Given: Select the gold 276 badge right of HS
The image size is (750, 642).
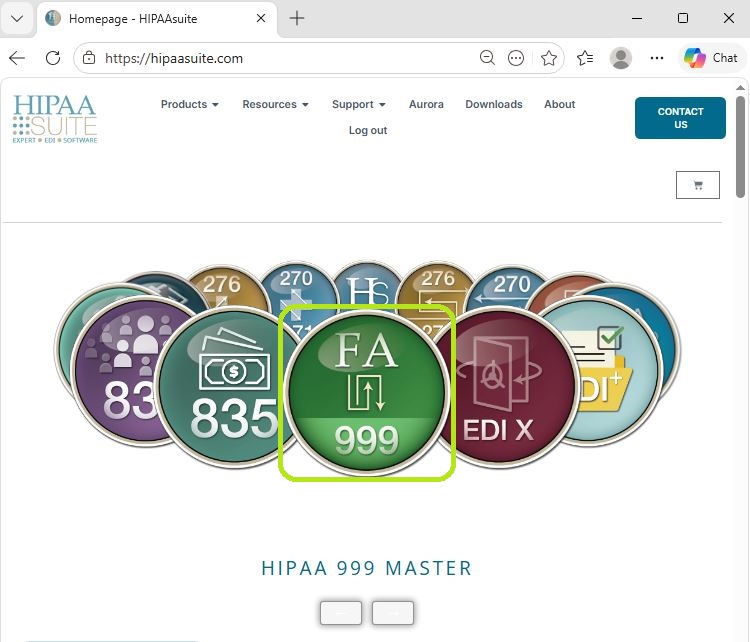Looking at the screenshot, I should 438,285.
